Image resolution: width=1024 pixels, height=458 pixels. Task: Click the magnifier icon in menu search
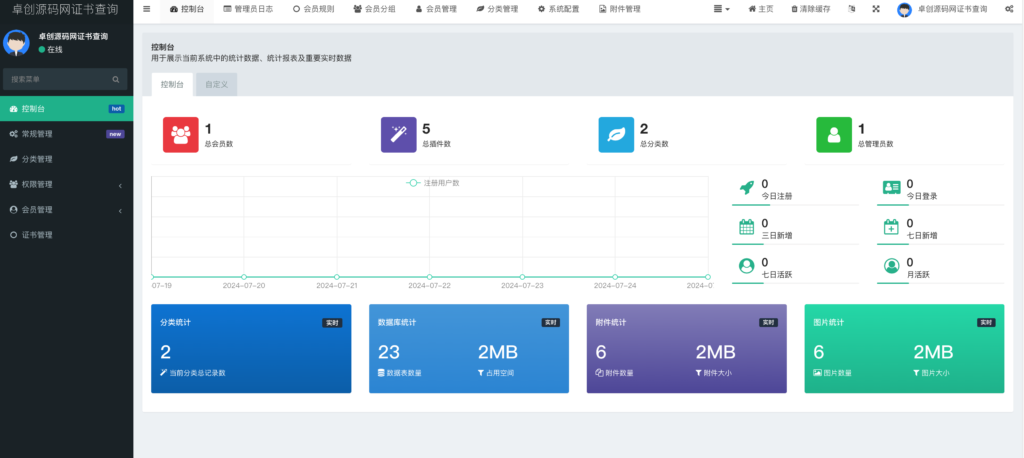[x=116, y=79]
